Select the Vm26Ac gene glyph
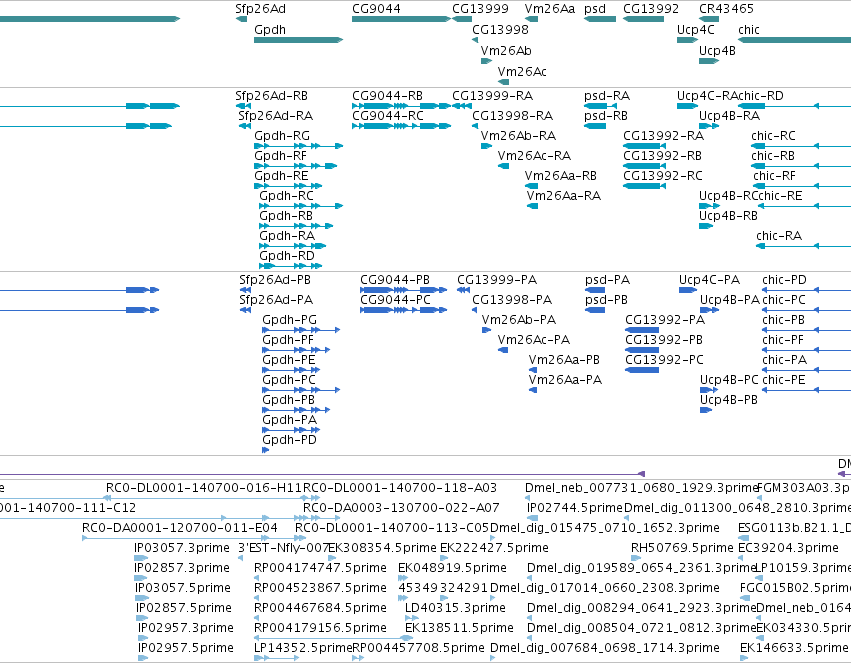The width and height of the screenshot is (851, 663). point(504,82)
